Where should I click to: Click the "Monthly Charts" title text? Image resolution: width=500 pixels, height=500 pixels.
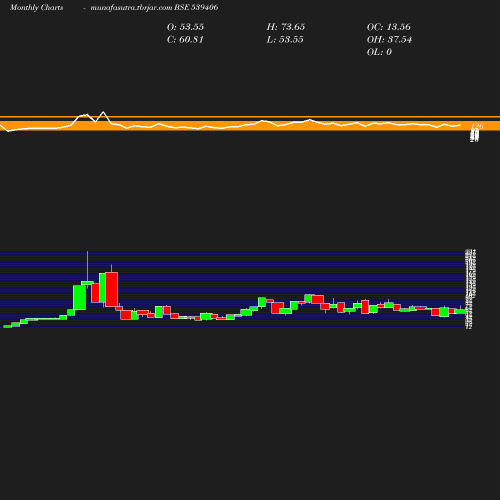tap(37, 8)
